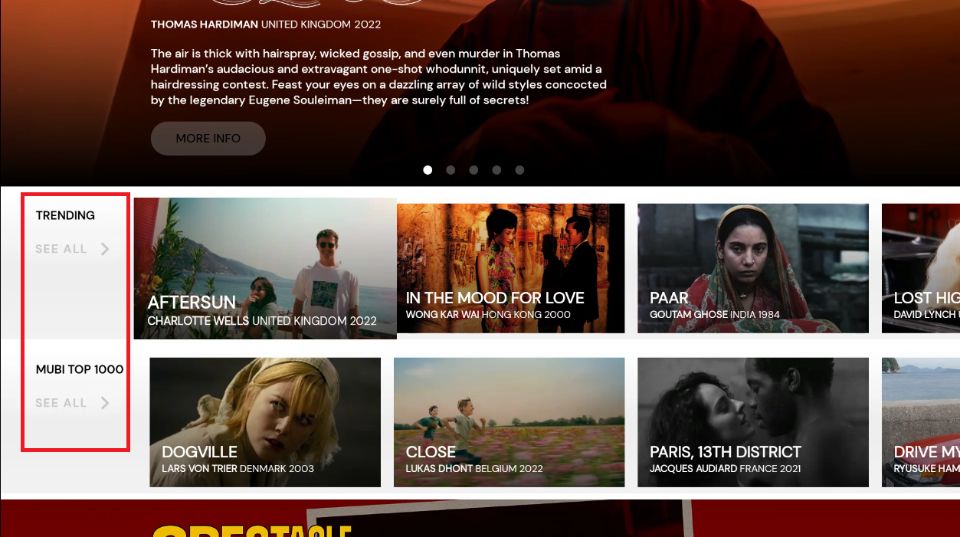Click Wong Kar Wai Hong Kong 2000 caption
Viewport: 960px width, 537px height.
click(488, 315)
